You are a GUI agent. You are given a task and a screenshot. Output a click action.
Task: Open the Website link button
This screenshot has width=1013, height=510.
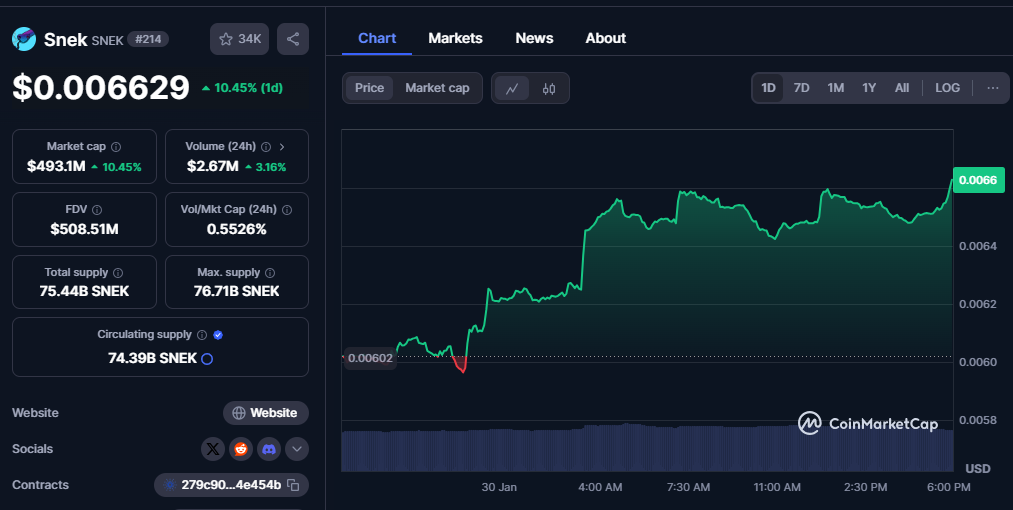(266, 413)
